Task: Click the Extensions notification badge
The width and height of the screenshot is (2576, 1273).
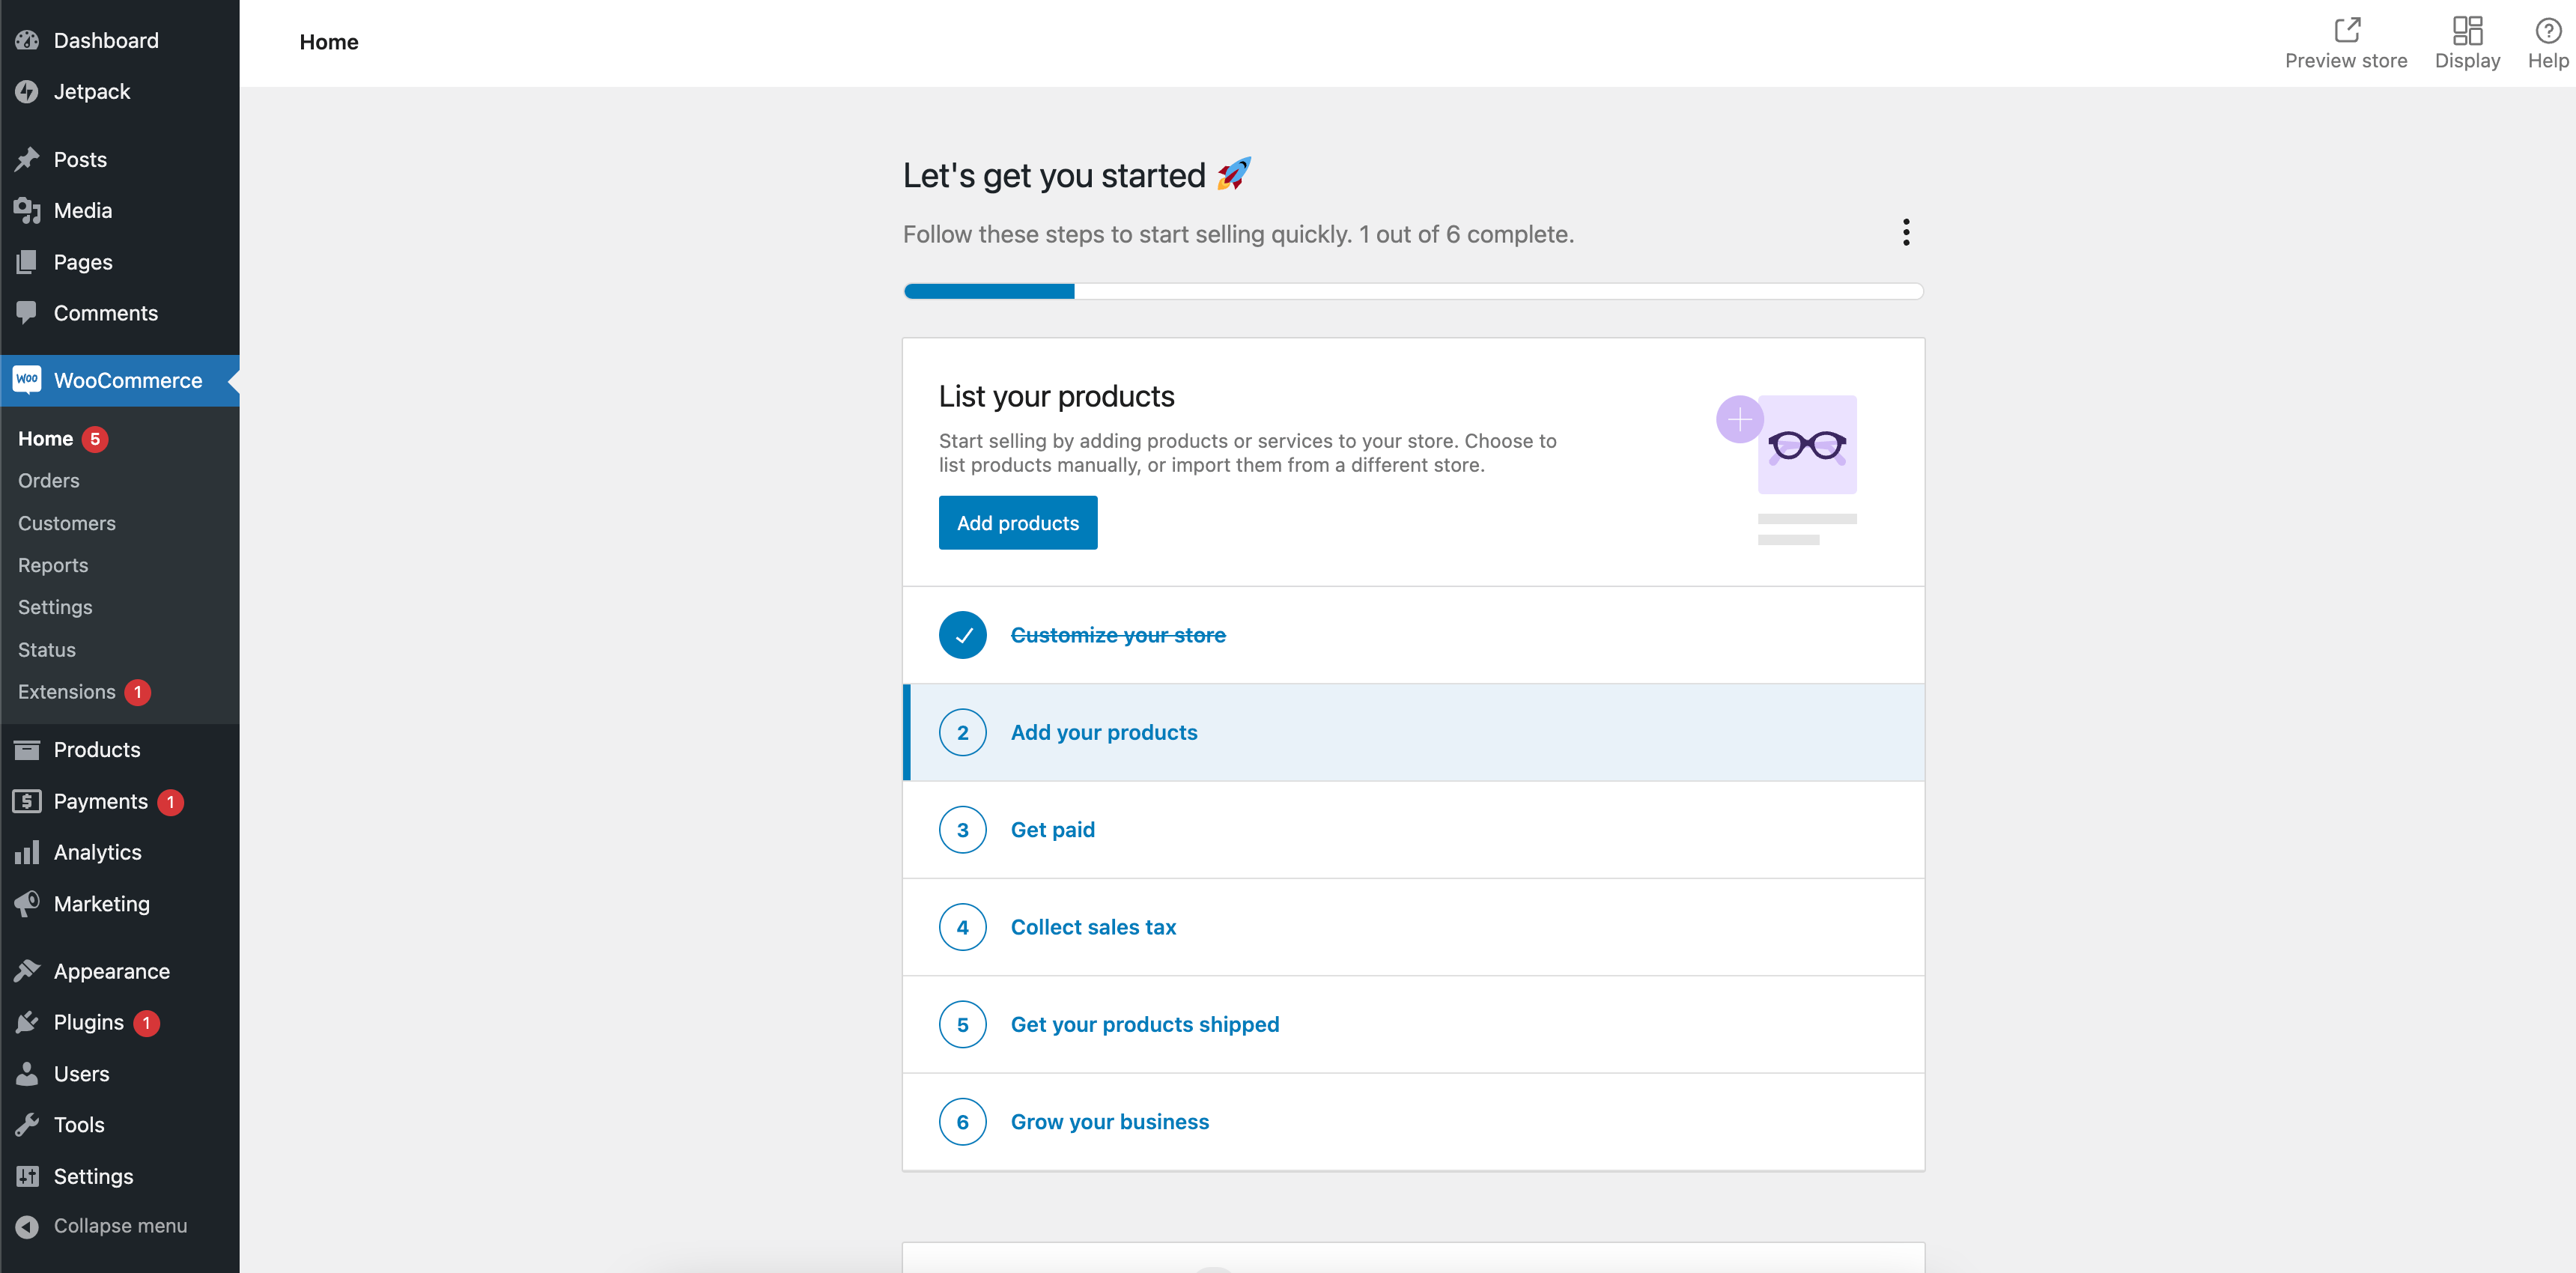Action: [137, 691]
